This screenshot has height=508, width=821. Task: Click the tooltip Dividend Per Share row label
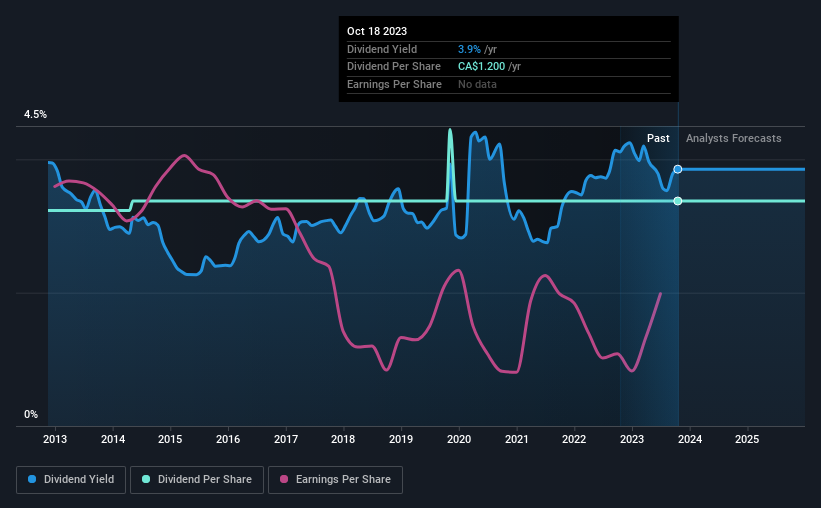click(x=394, y=67)
